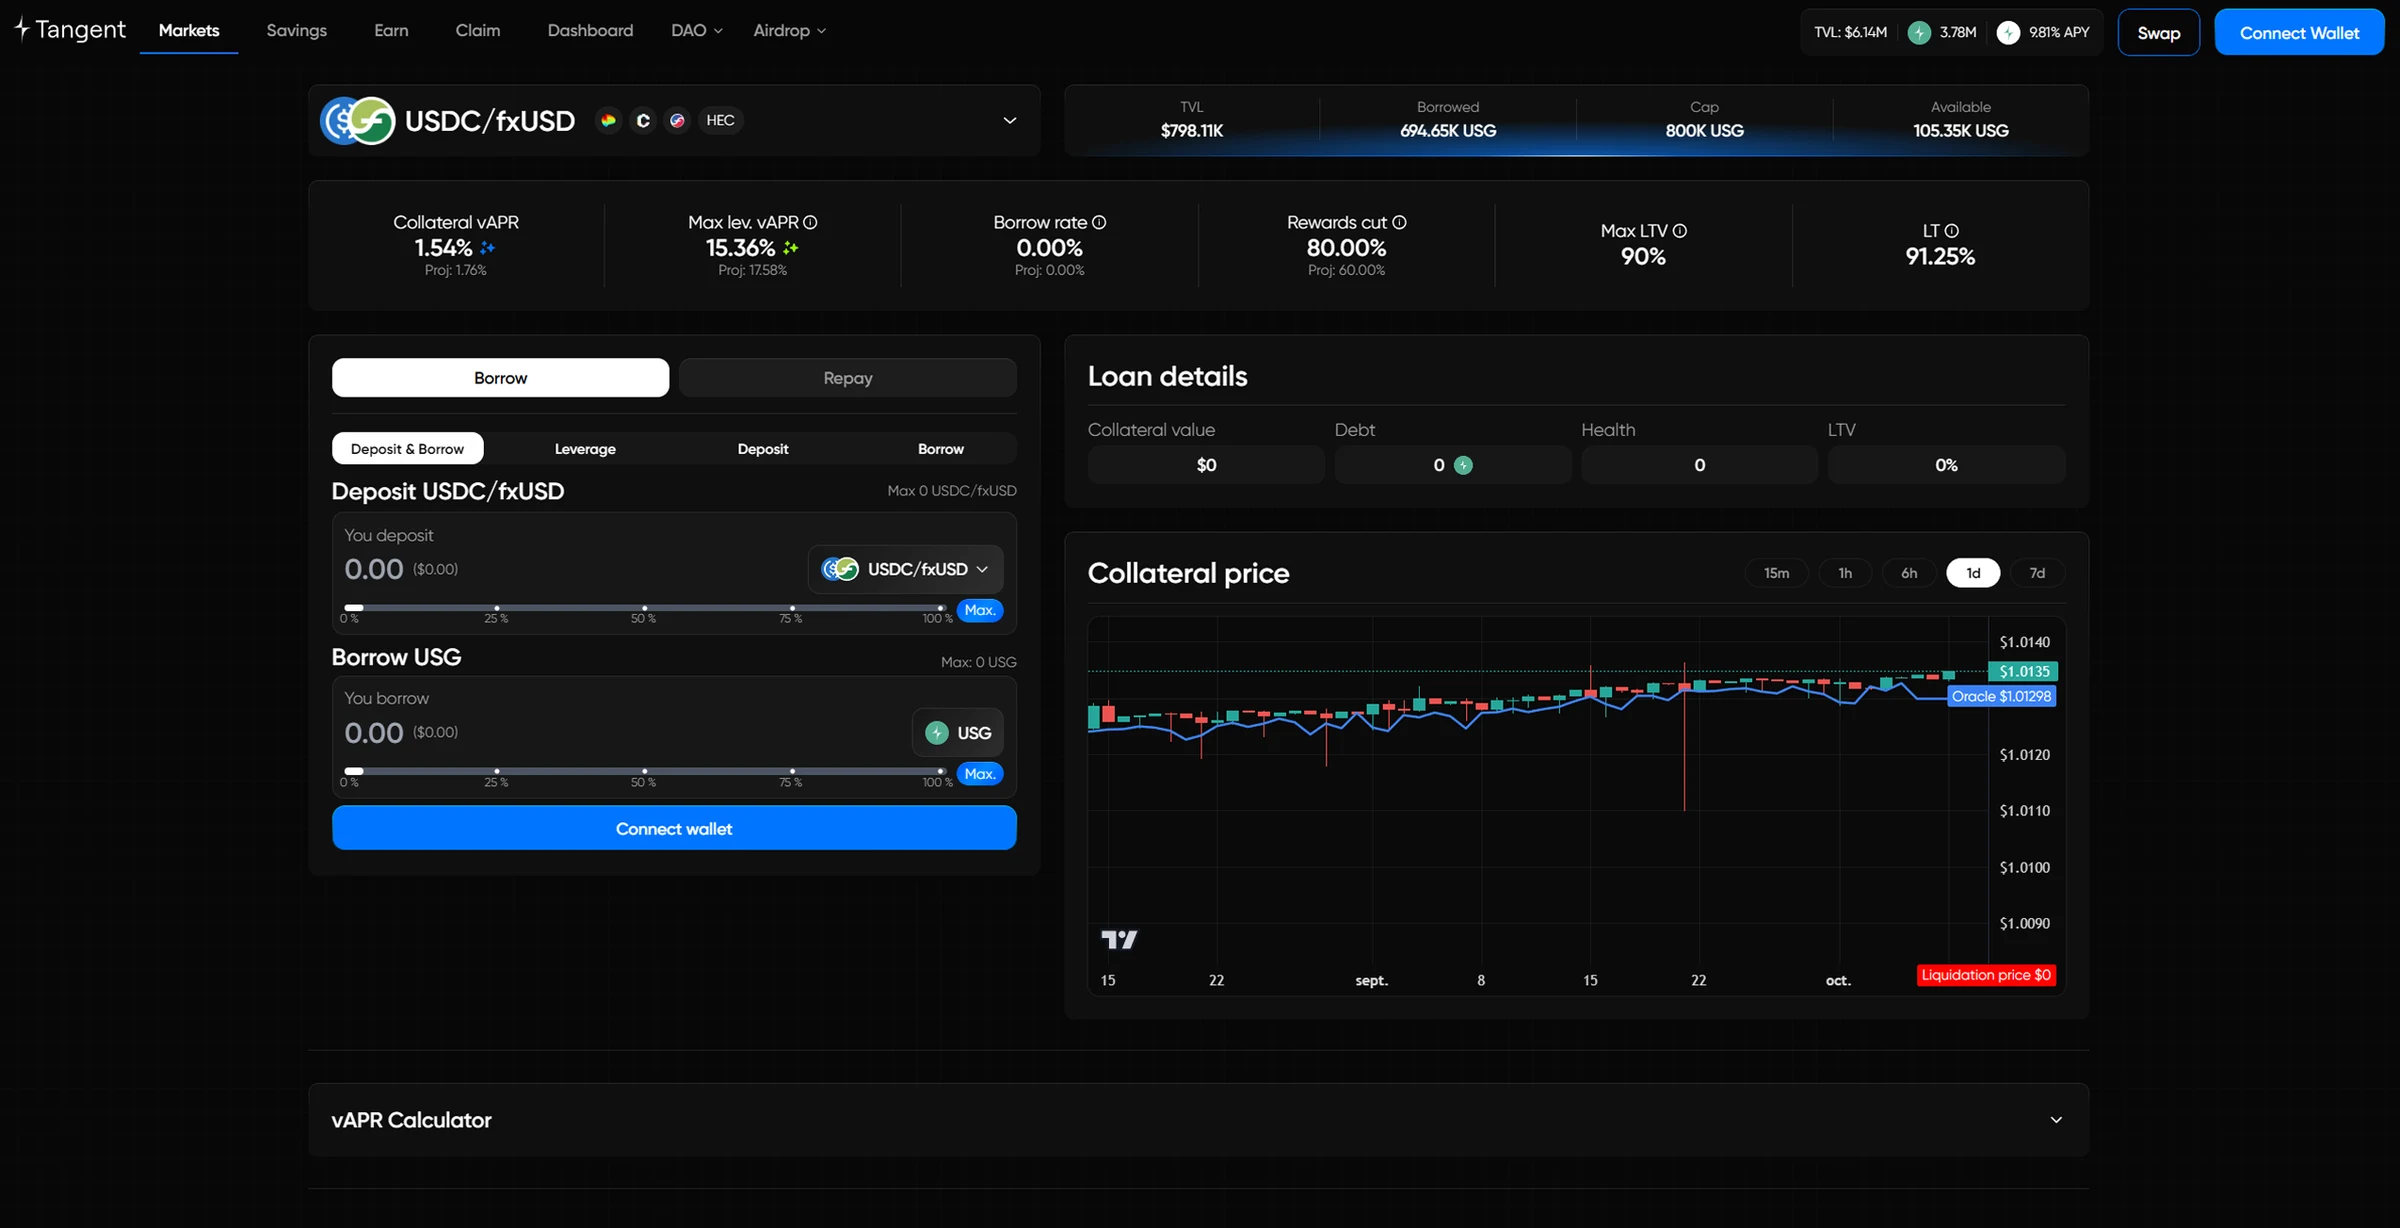Click the Max LTV info icon
The height and width of the screenshot is (1228, 2400).
(1680, 231)
